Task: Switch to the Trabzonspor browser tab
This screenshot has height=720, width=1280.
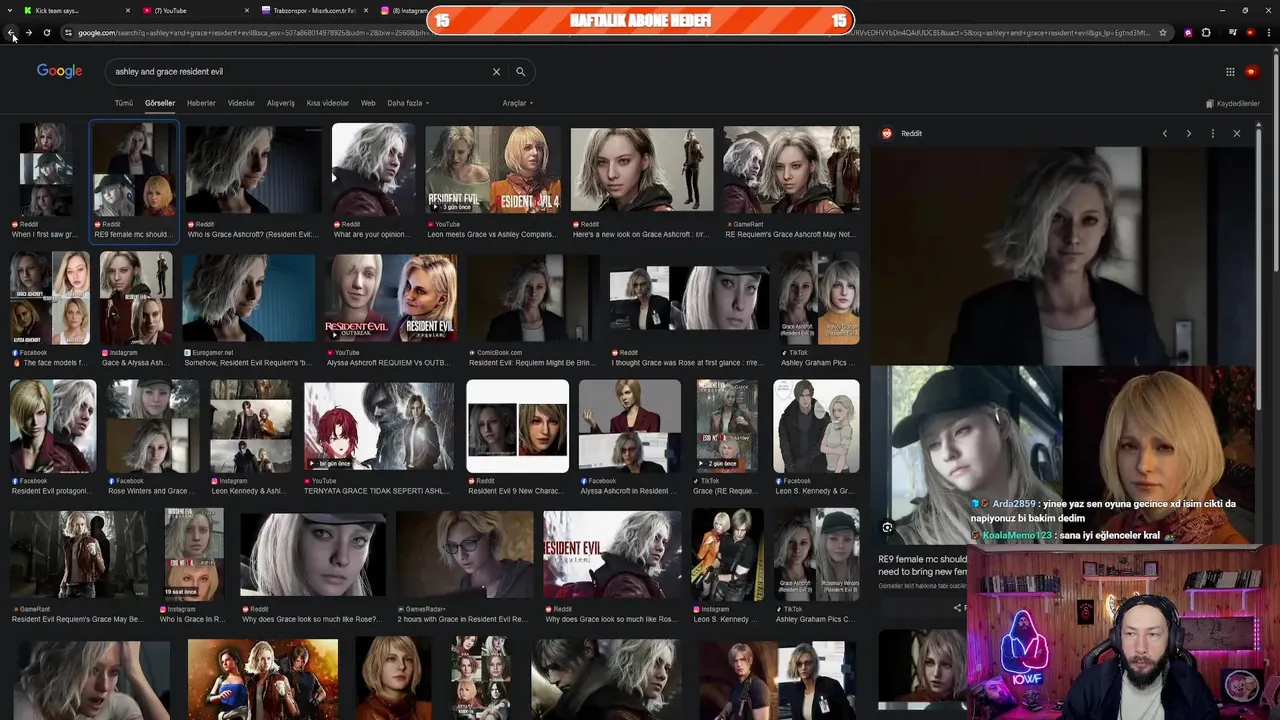Action: (x=314, y=10)
